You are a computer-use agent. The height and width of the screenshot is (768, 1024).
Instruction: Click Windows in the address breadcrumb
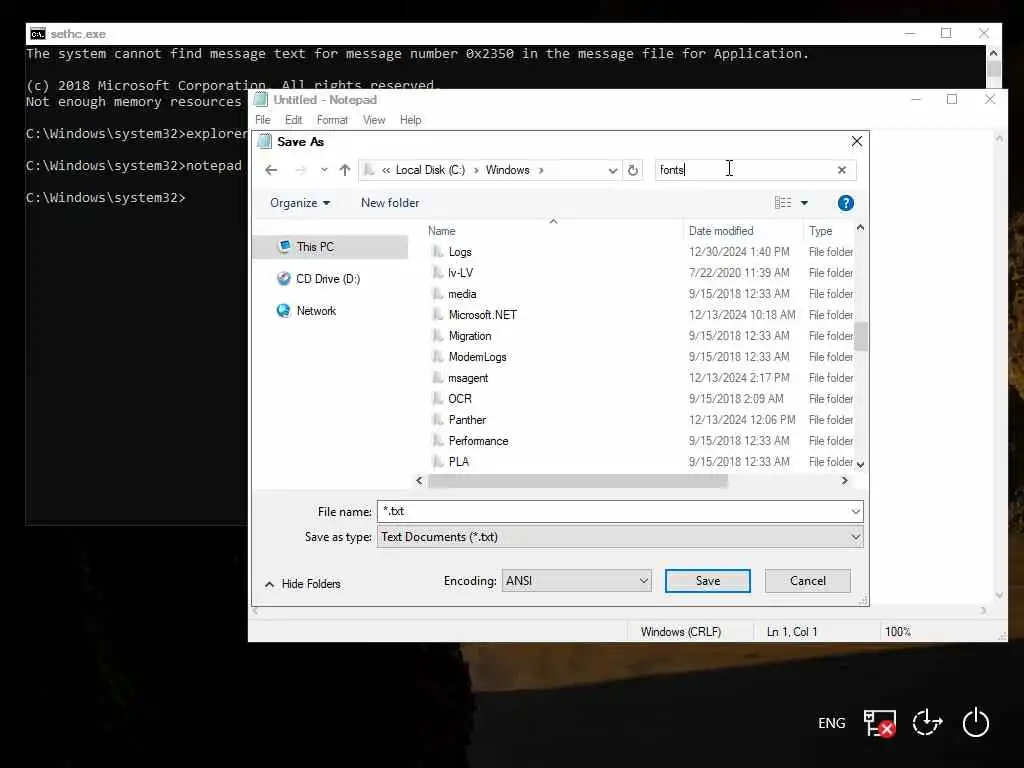coord(507,170)
